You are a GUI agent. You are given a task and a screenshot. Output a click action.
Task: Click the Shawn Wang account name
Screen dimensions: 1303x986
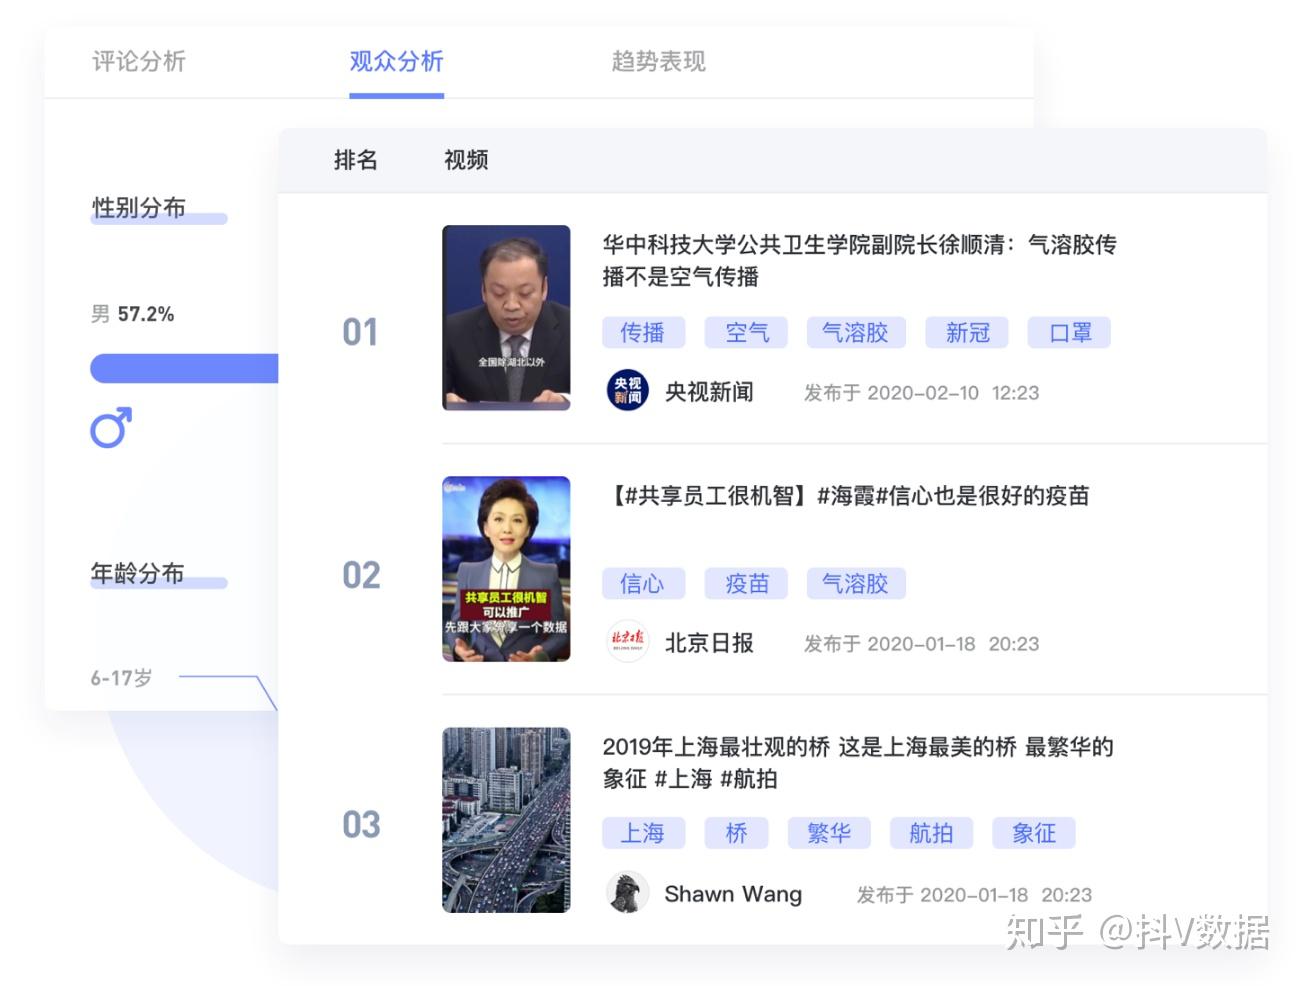[x=733, y=894]
